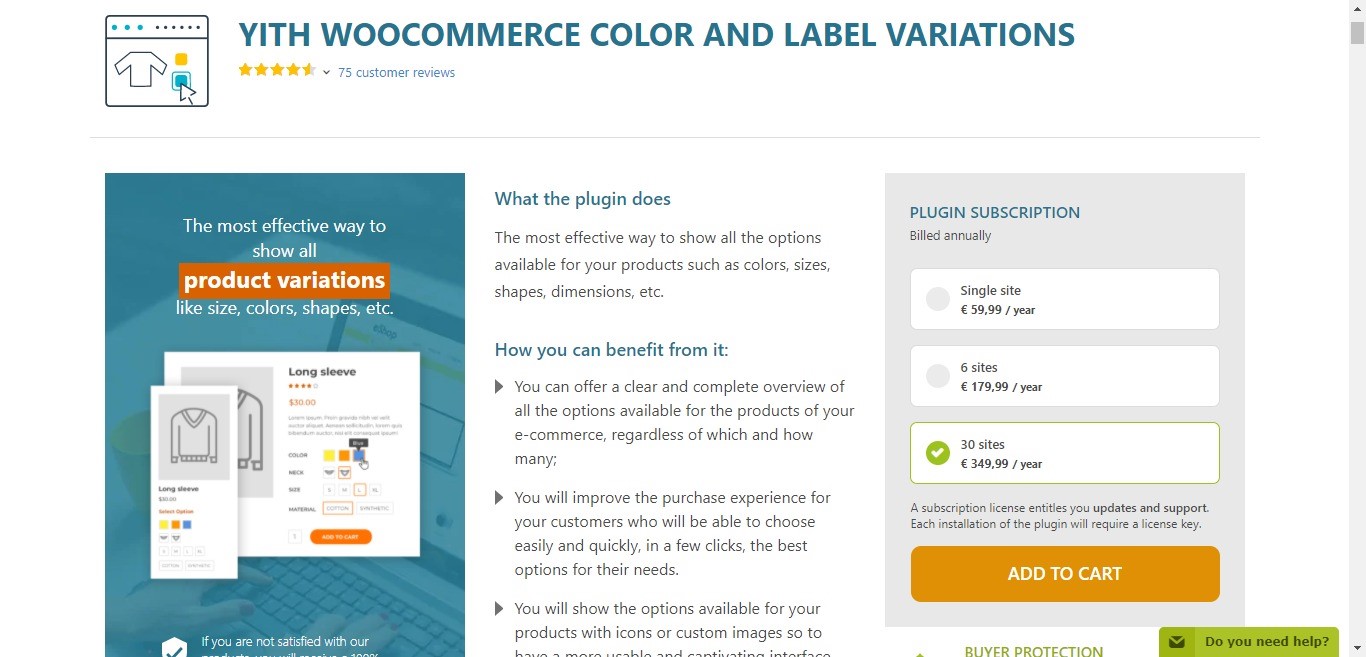Choose the 6 sites subscription plan

[938, 376]
